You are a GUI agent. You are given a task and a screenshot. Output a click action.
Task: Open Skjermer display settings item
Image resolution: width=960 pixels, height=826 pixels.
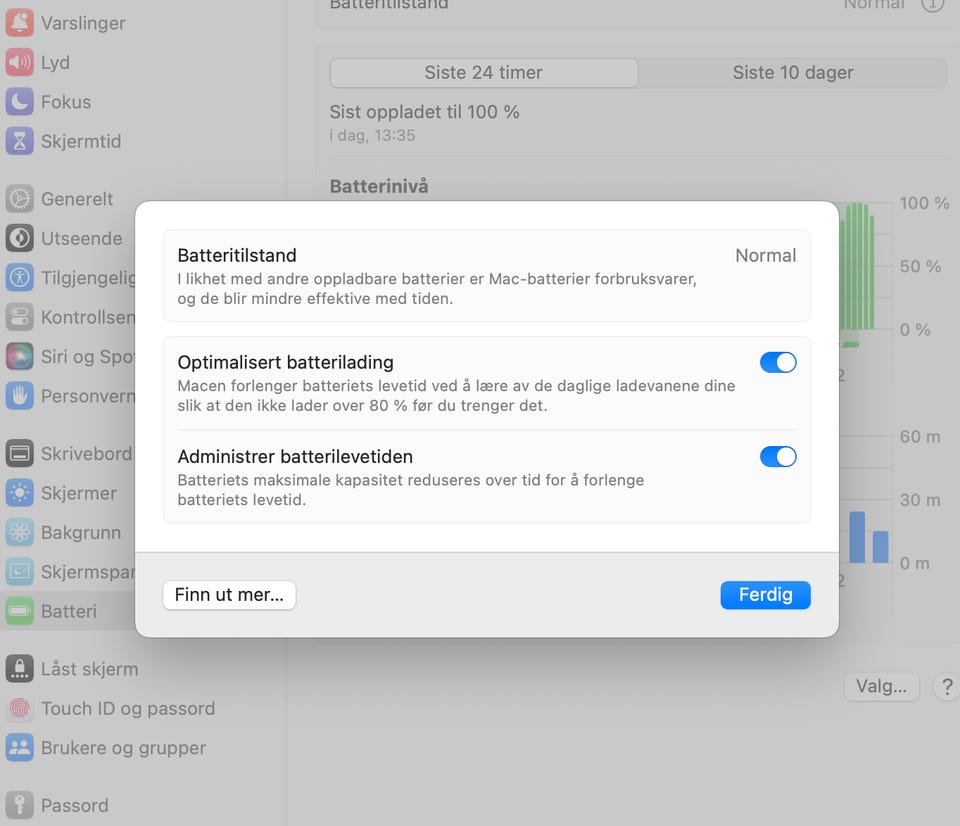pos(68,493)
